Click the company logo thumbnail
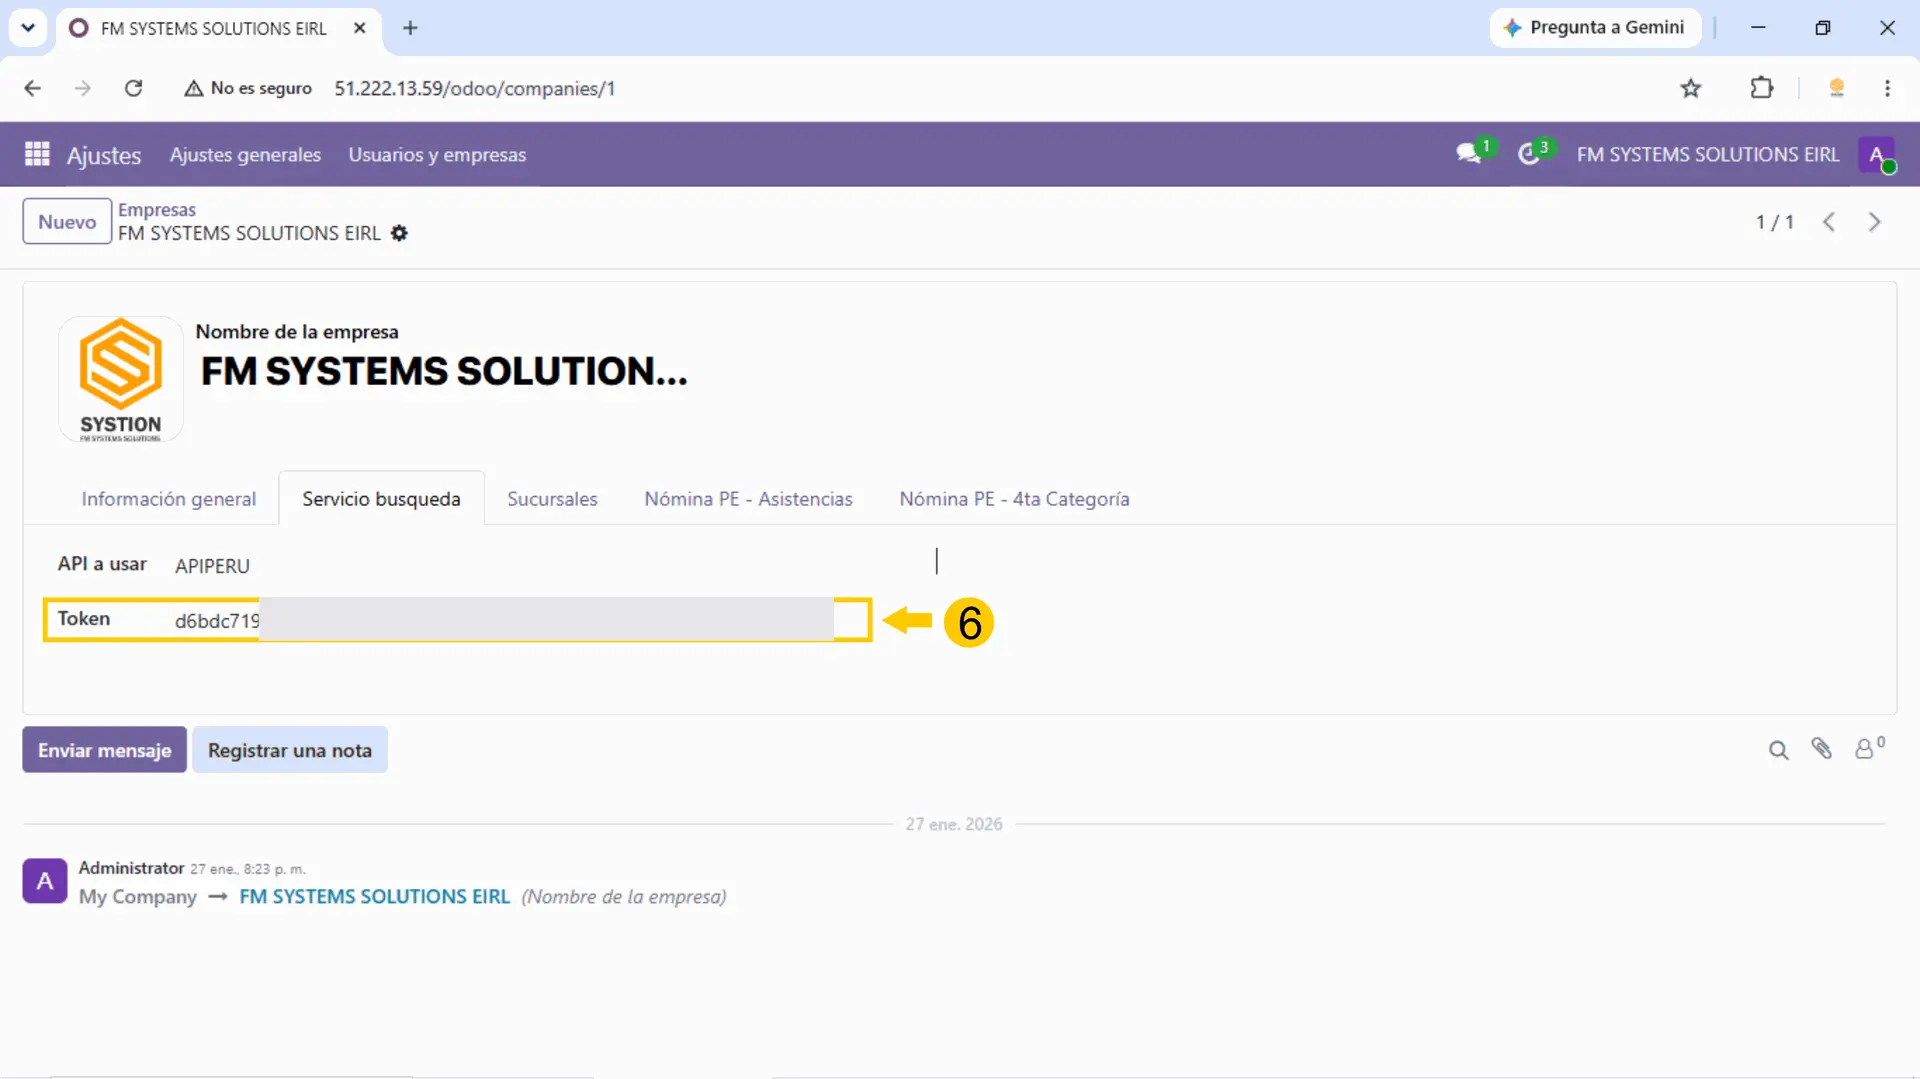 pyautogui.click(x=121, y=379)
